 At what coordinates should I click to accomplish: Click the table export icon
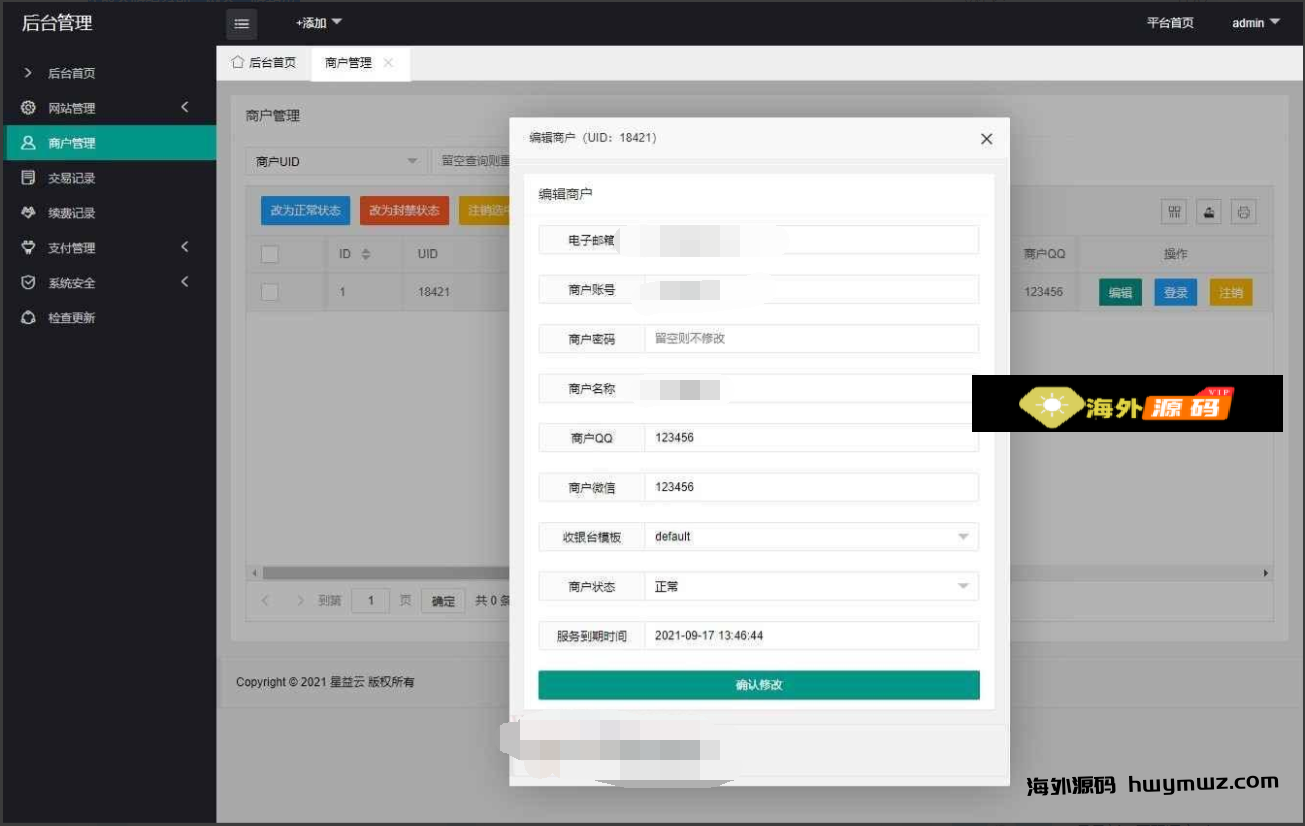point(1209,212)
